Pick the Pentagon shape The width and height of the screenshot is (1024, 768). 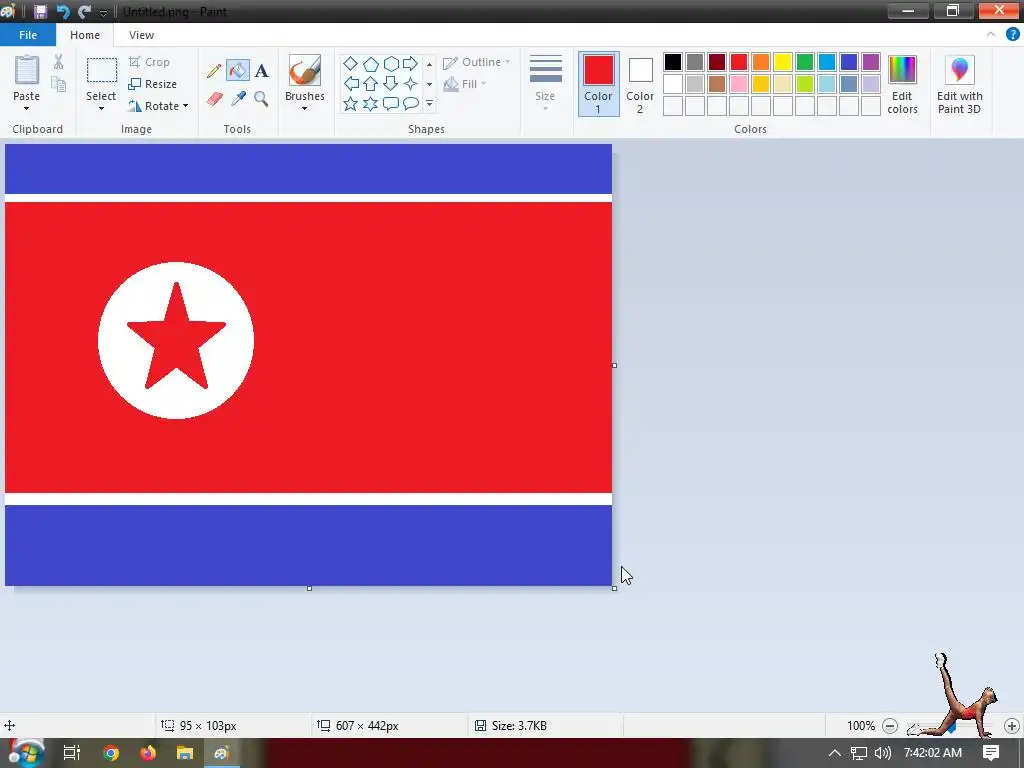(x=371, y=63)
